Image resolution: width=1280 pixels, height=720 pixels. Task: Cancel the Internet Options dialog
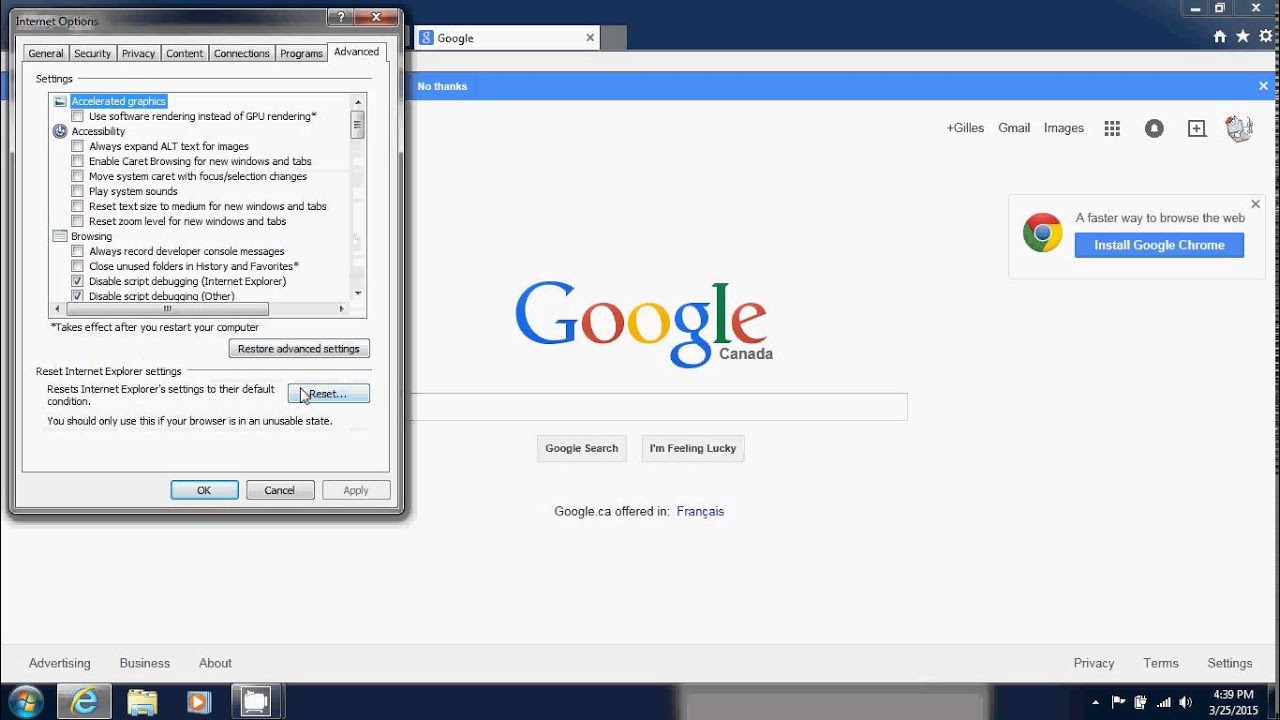[x=280, y=490]
